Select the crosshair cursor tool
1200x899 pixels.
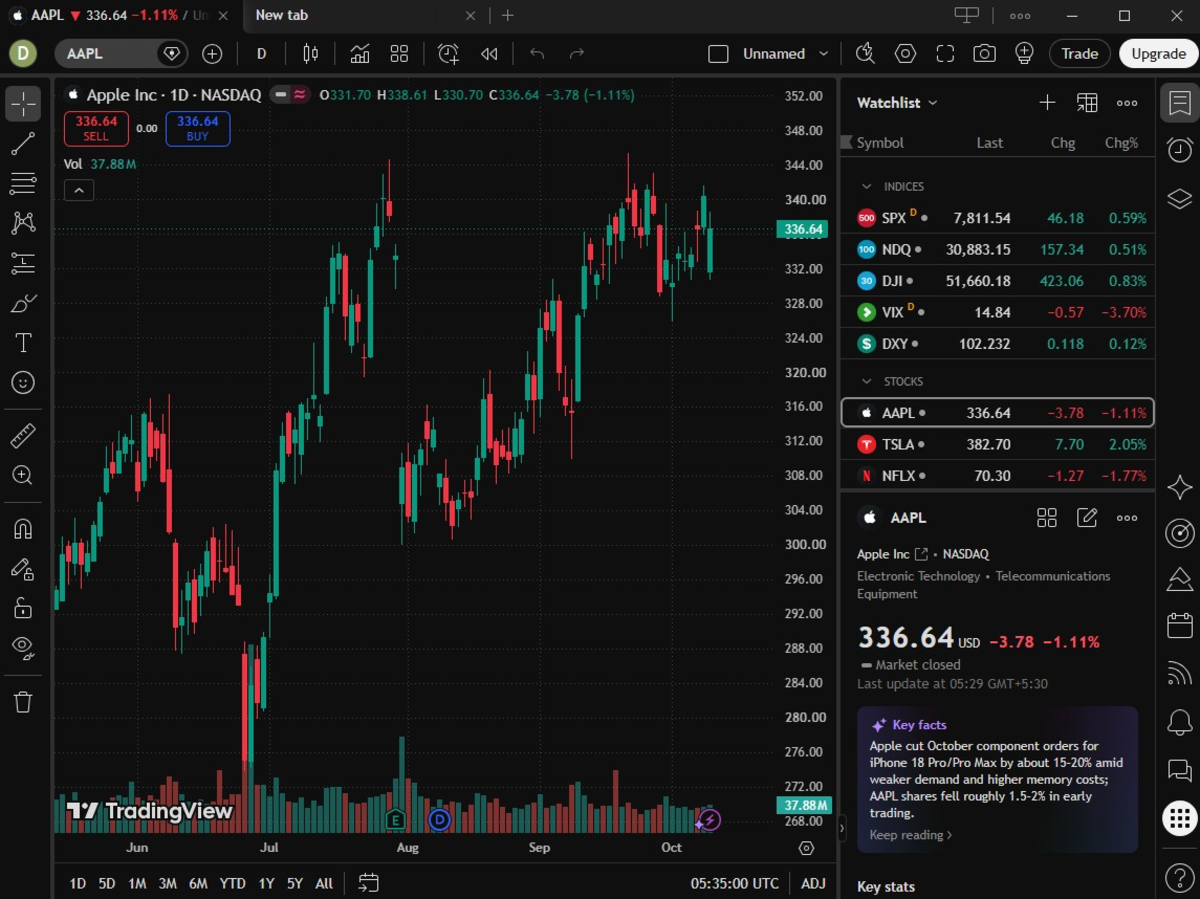point(23,103)
